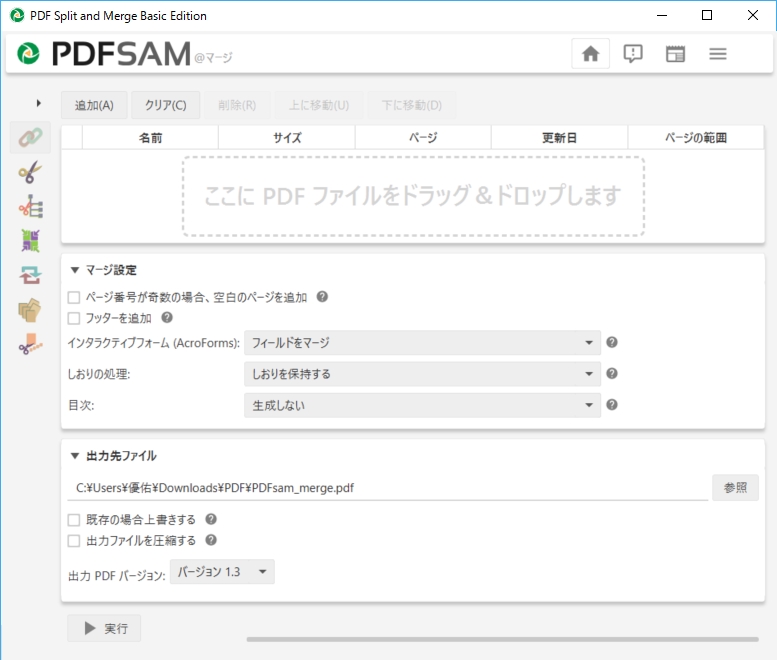The height and width of the screenshot is (660, 777).
Task: Collapse the 出力先ファイル section
Action: coord(75,456)
